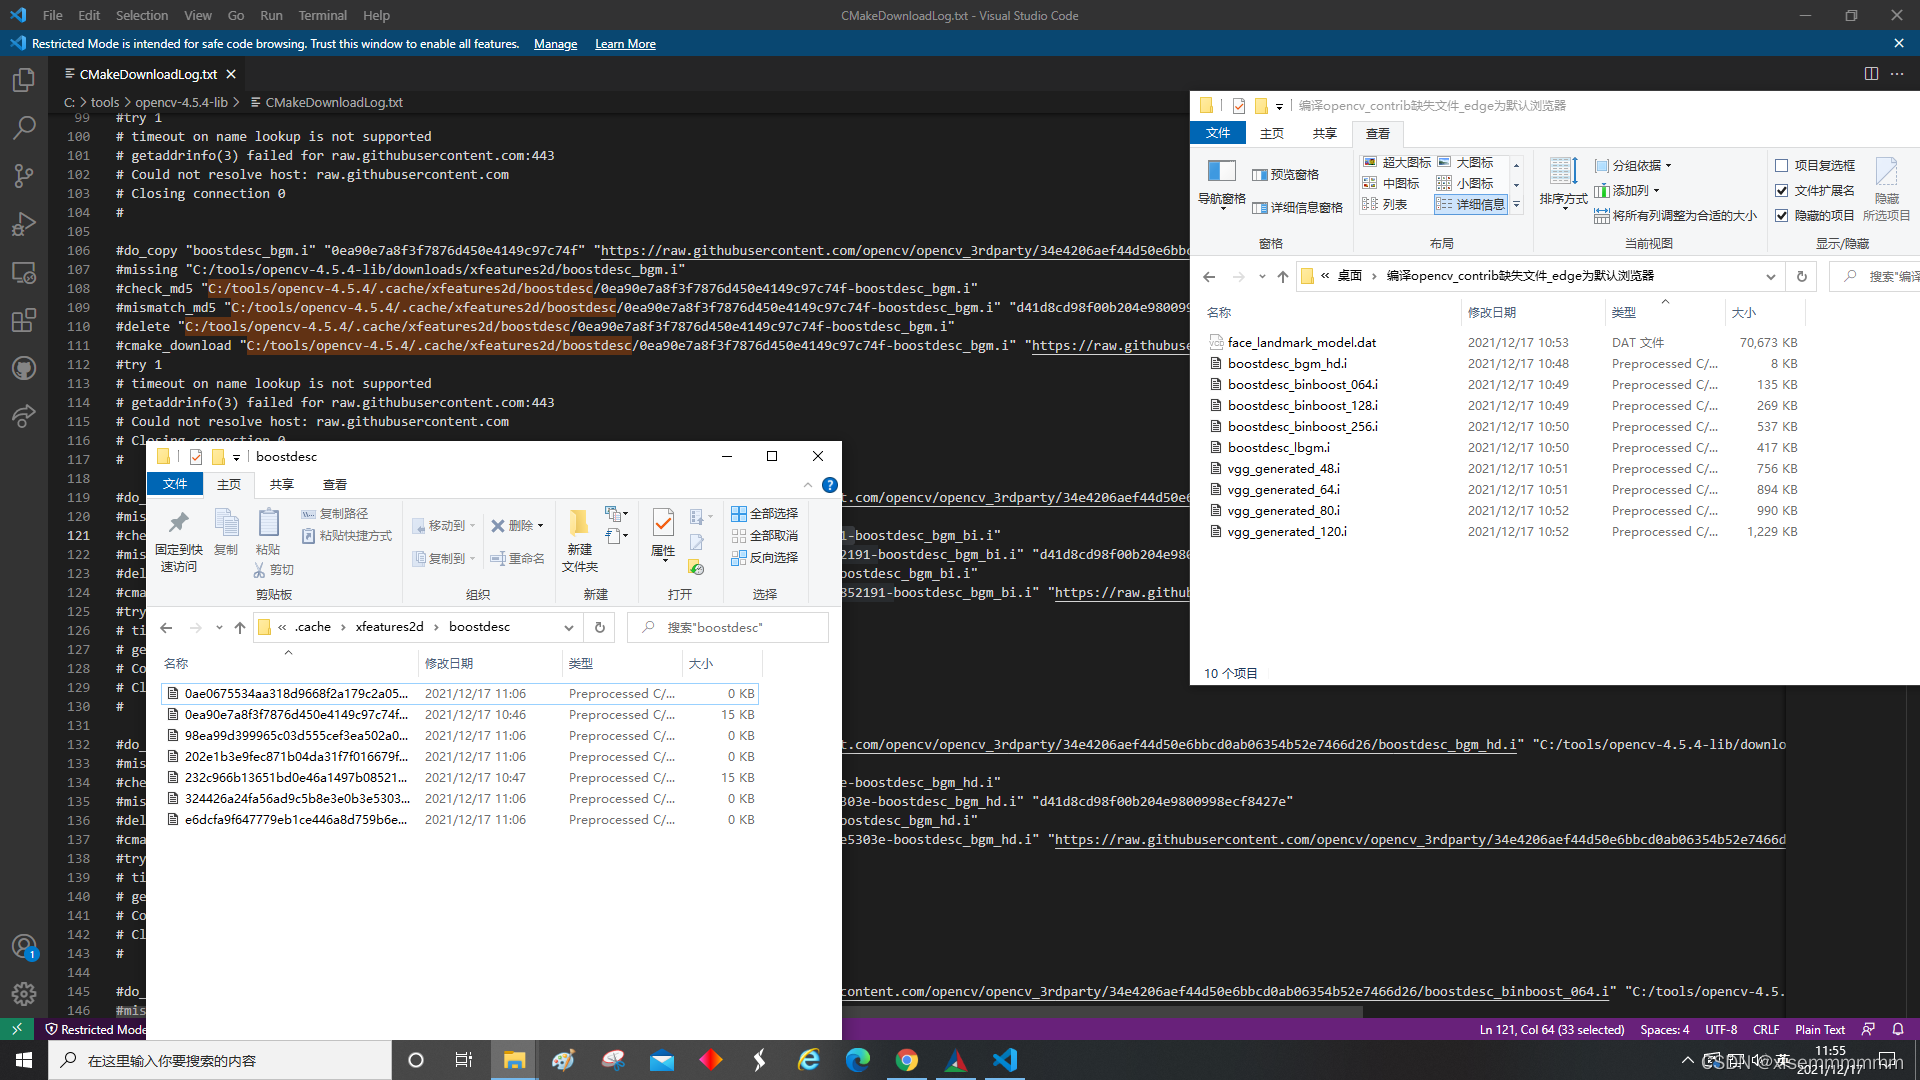Screen dimensions: 1920x1080
Task: Toggle the Hidden items checkbox
Action: point(1815,215)
